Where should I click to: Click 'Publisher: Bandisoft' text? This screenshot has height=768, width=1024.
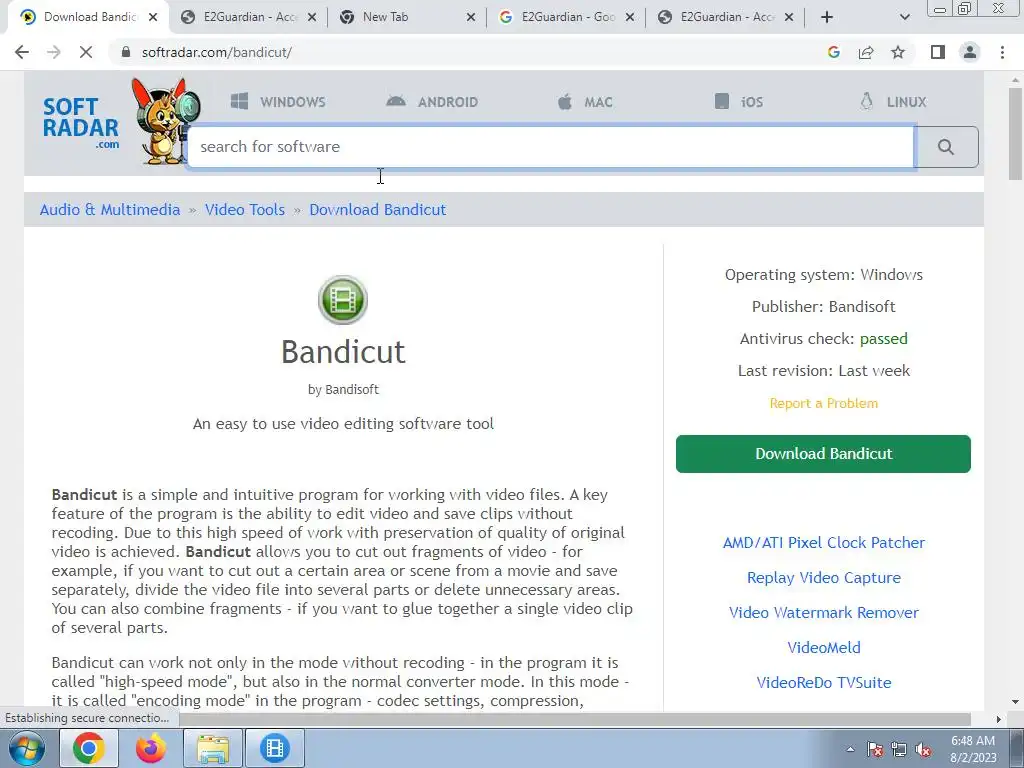pyautogui.click(x=824, y=307)
